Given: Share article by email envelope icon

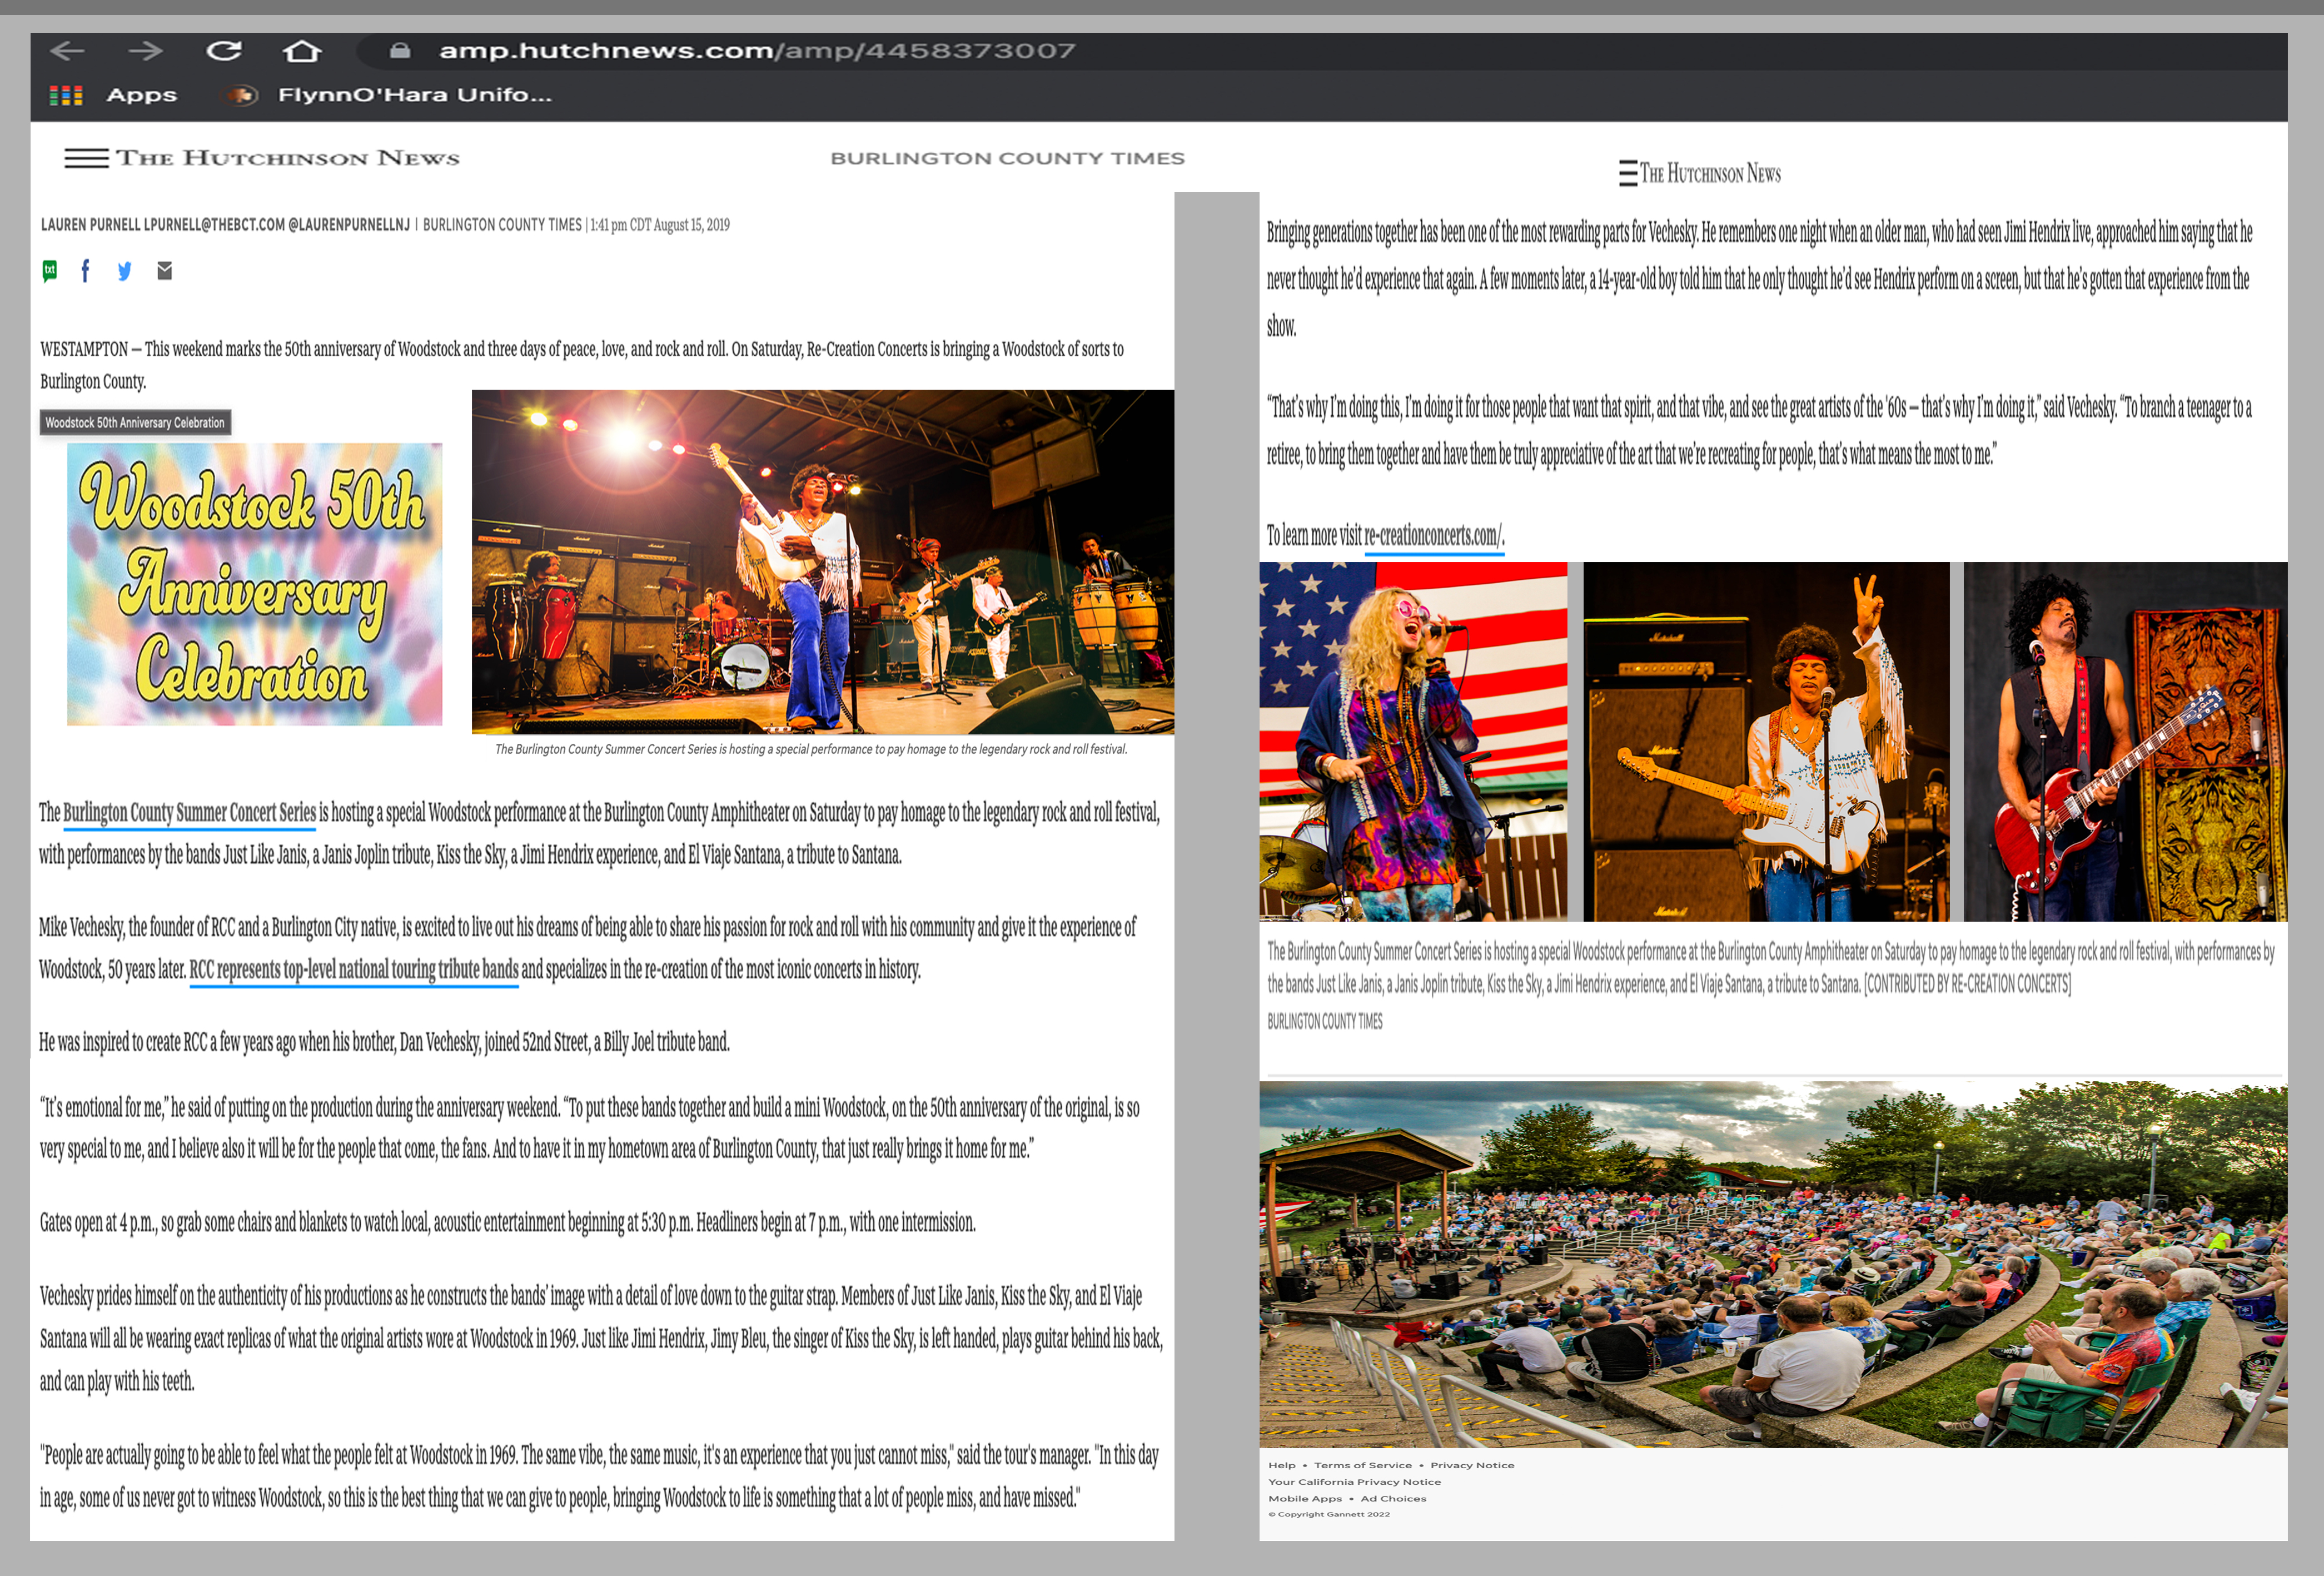Looking at the screenshot, I should (x=165, y=271).
